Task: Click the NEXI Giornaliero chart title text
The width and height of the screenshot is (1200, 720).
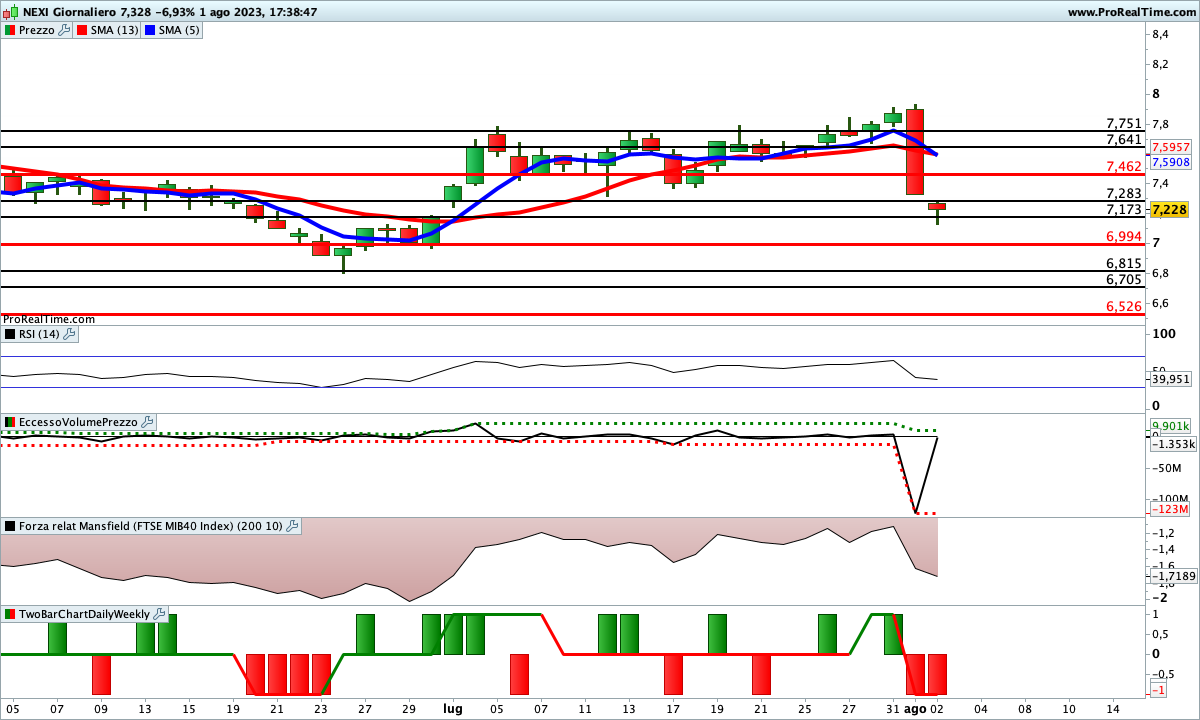Action: pos(68,12)
